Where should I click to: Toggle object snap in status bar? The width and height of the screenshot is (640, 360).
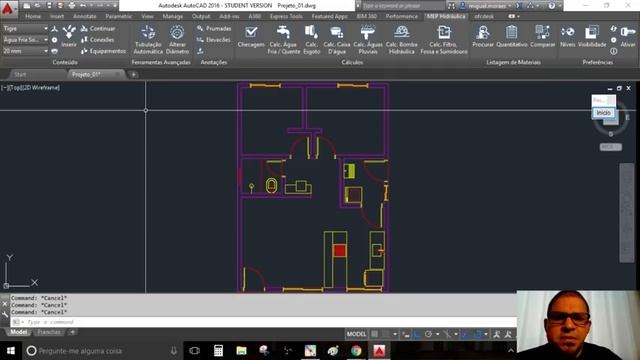point(477,334)
